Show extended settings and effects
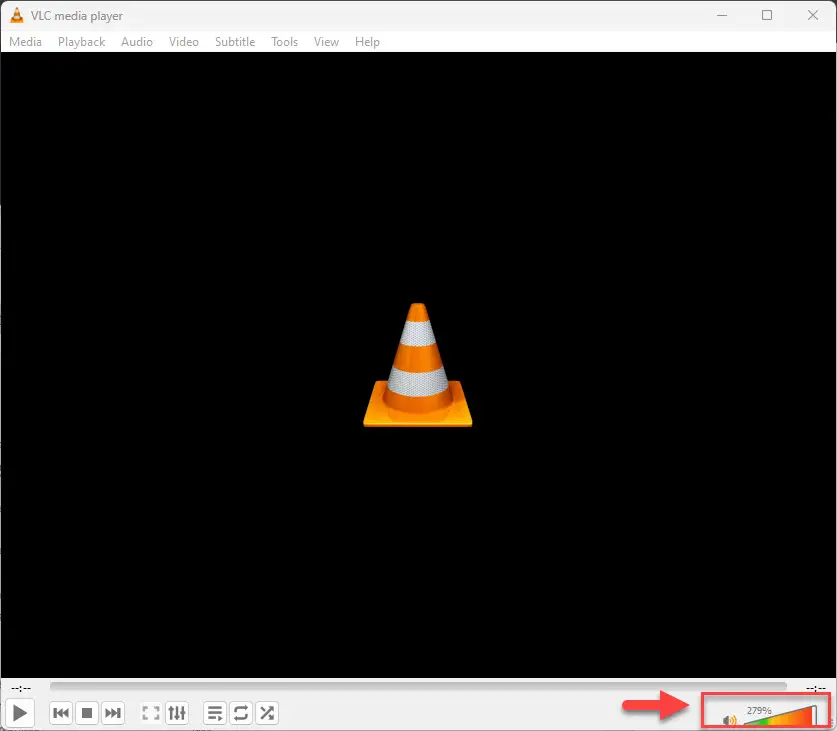This screenshot has height=731, width=837. [x=177, y=713]
